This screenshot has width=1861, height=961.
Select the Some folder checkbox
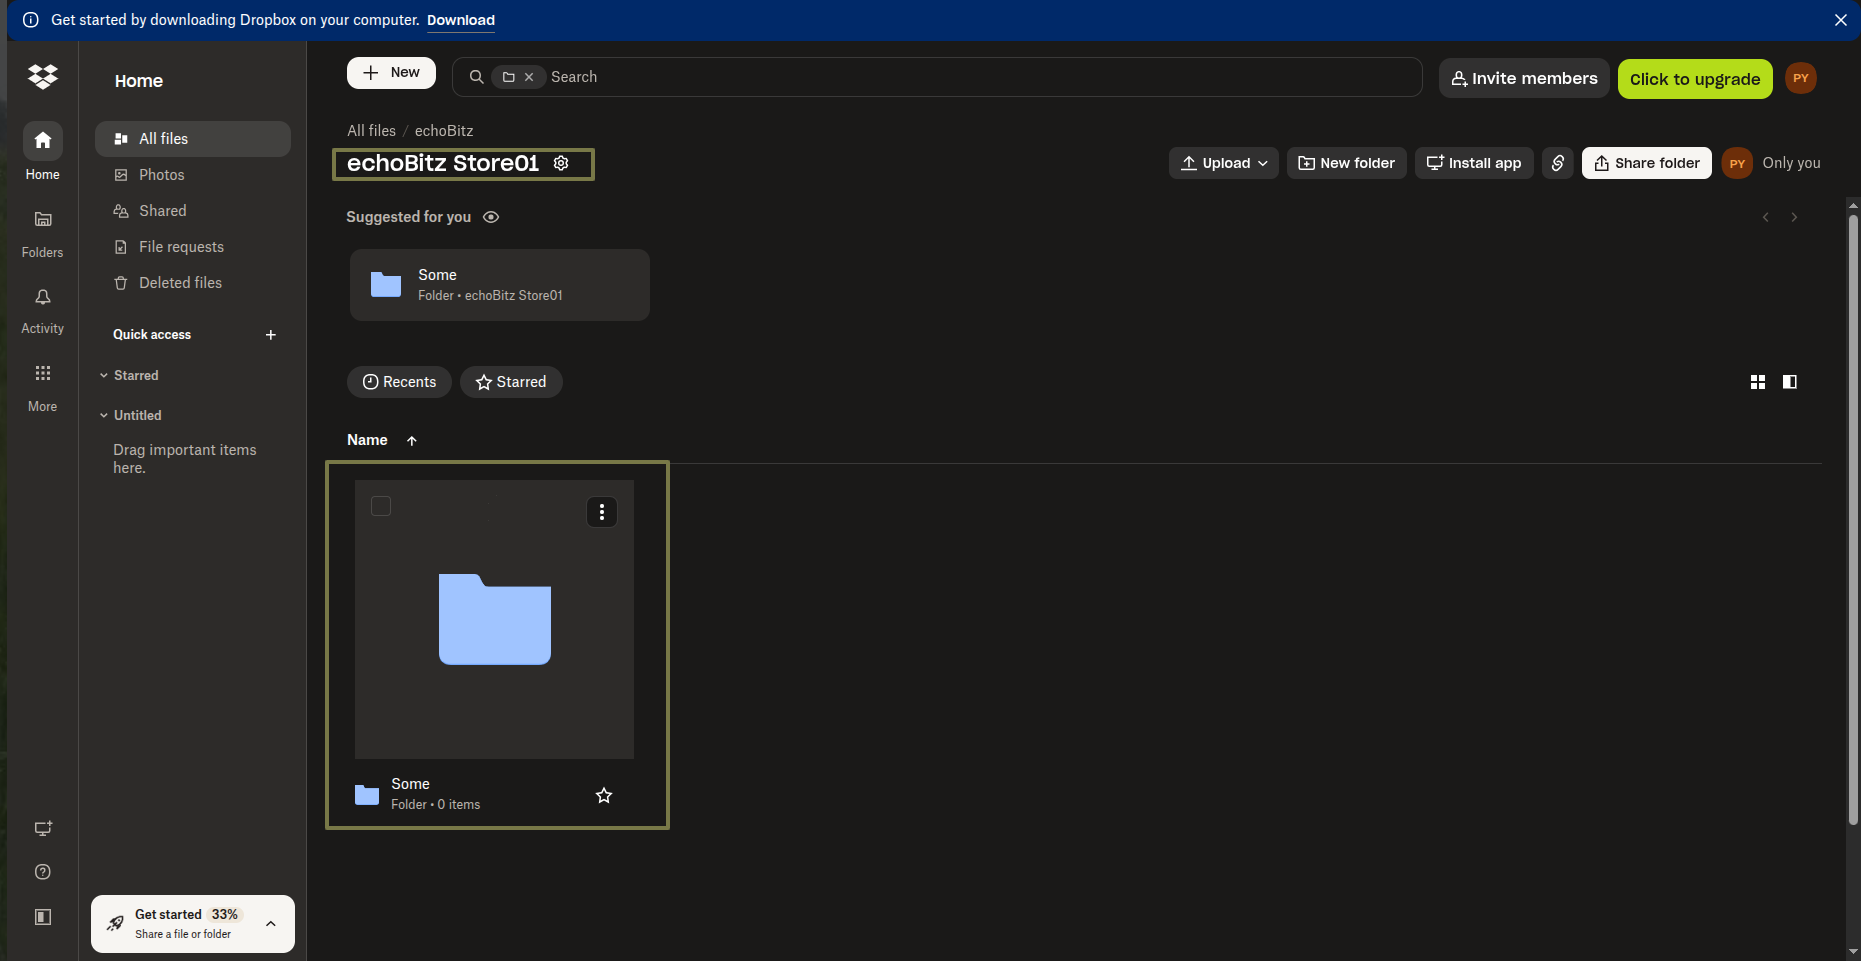(x=381, y=506)
